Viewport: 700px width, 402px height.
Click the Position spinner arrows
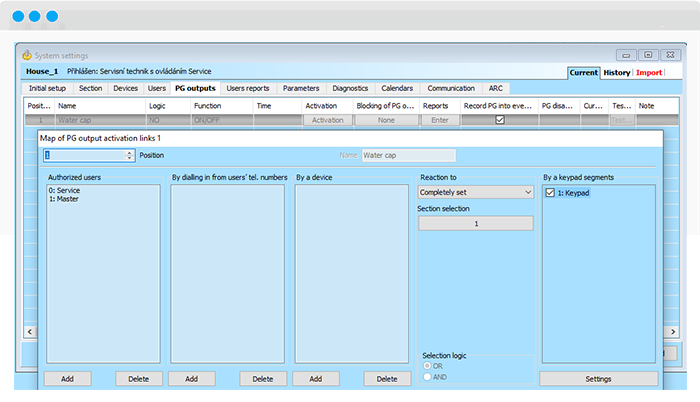pos(130,155)
